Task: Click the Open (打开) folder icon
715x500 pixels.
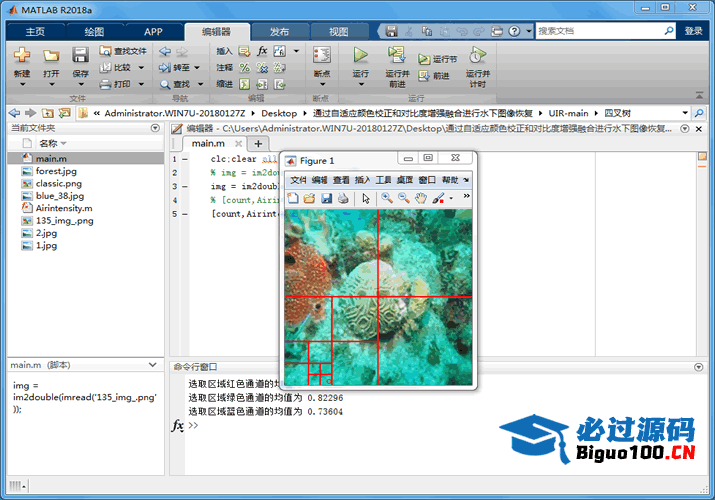Action: 51,56
